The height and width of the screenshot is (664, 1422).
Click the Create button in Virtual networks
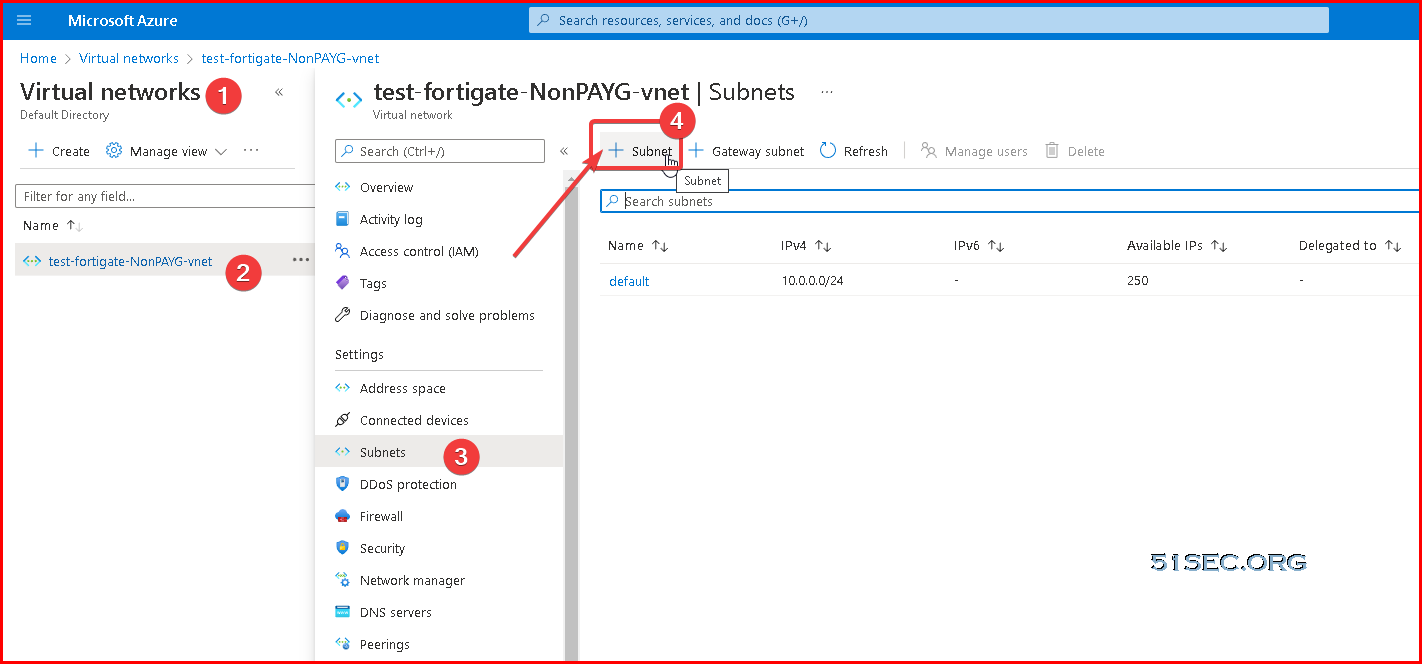pyautogui.click(x=59, y=151)
